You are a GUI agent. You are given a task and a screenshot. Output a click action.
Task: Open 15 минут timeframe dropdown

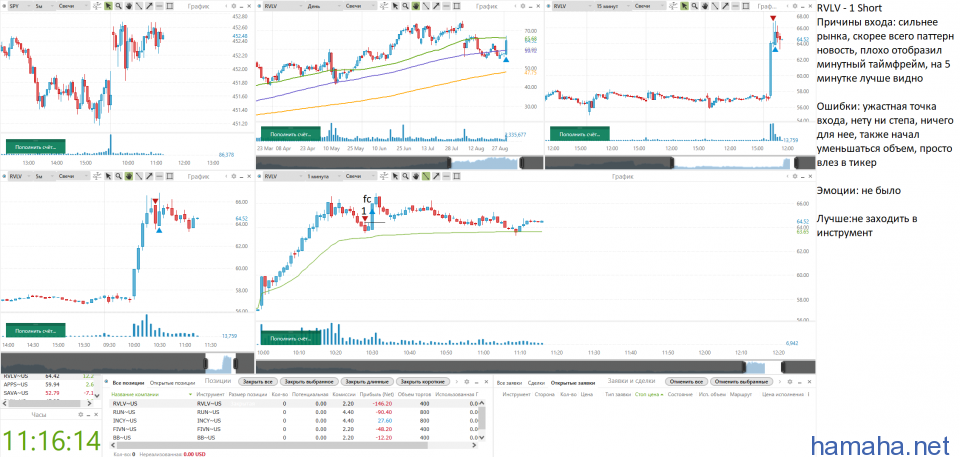coord(613,6)
